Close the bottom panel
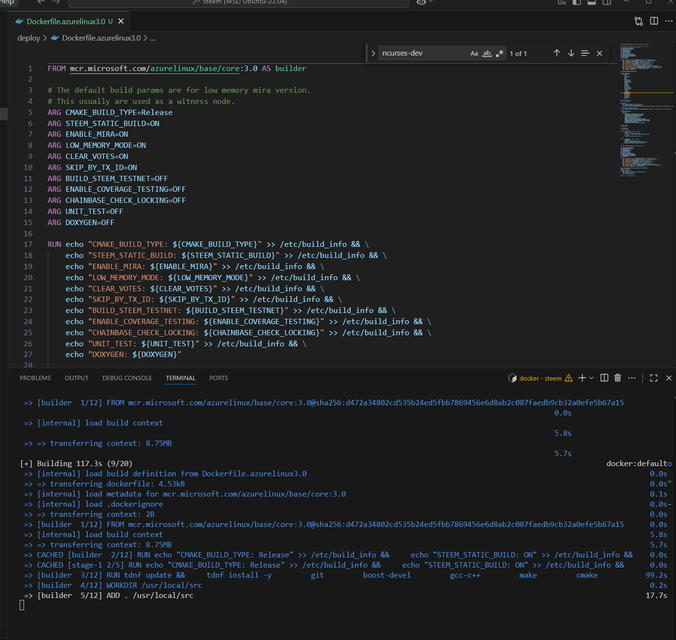This screenshot has width=676, height=640. [669, 378]
